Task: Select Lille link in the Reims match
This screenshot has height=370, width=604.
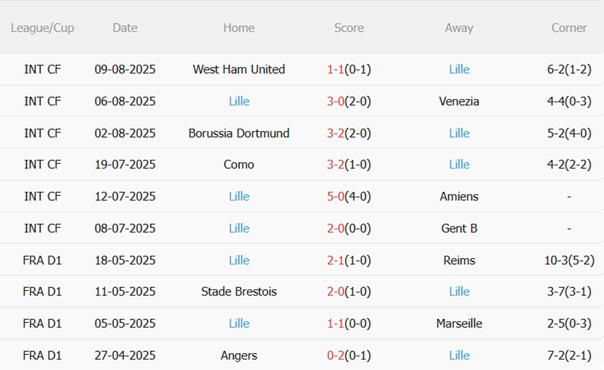Action: pos(239,260)
